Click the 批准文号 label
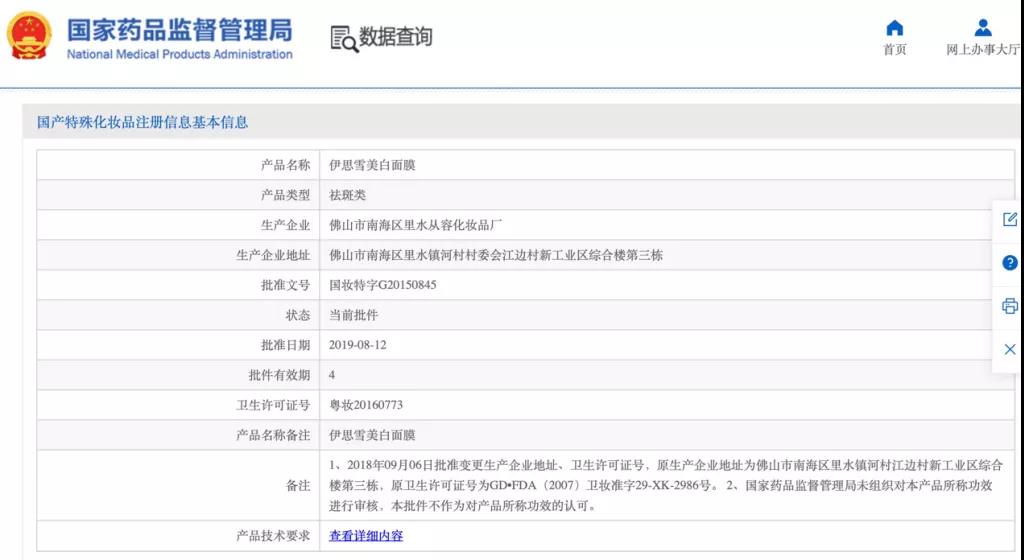Screen dimensions: 1024x560 (285, 285)
